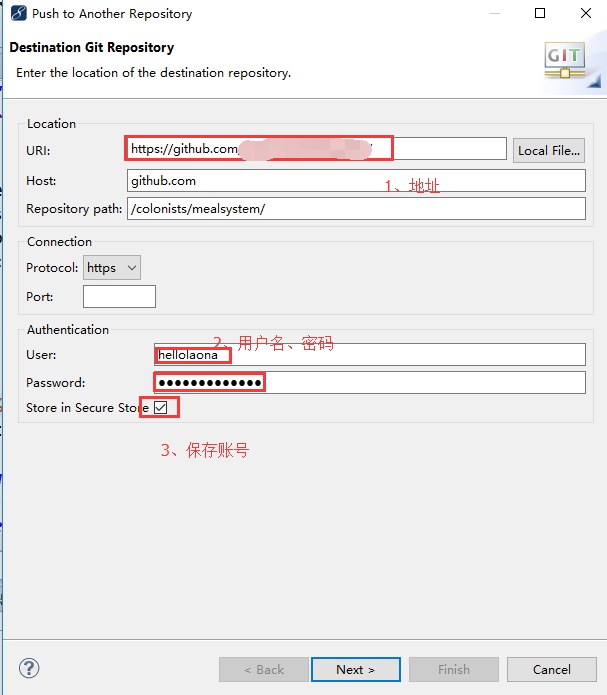Viewport: 607px width, 695px height.
Task: Click the help question mark icon
Action: click(x=29, y=668)
